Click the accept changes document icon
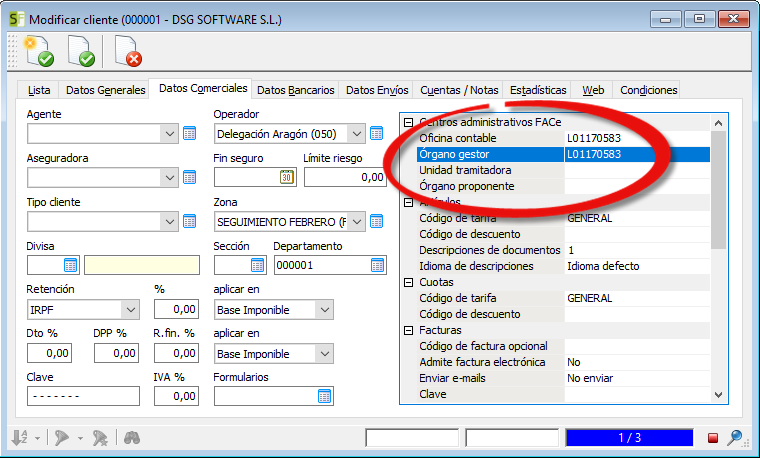Image resolution: width=760 pixels, height=458 pixels. click(x=81, y=51)
